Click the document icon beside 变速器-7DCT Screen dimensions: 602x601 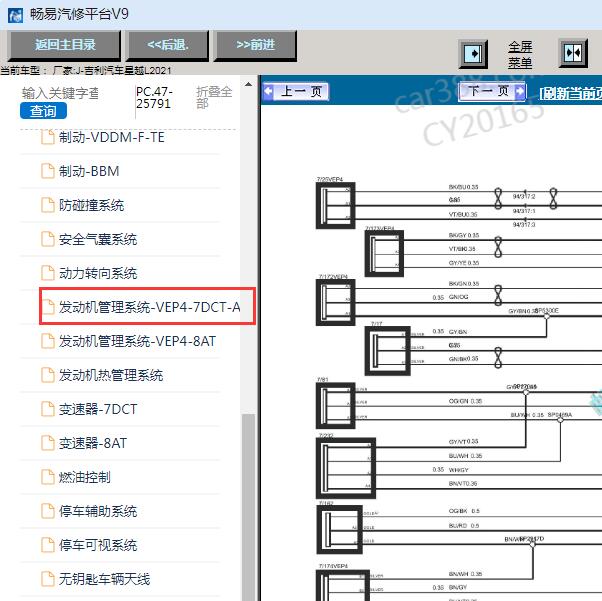[x=48, y=409]
